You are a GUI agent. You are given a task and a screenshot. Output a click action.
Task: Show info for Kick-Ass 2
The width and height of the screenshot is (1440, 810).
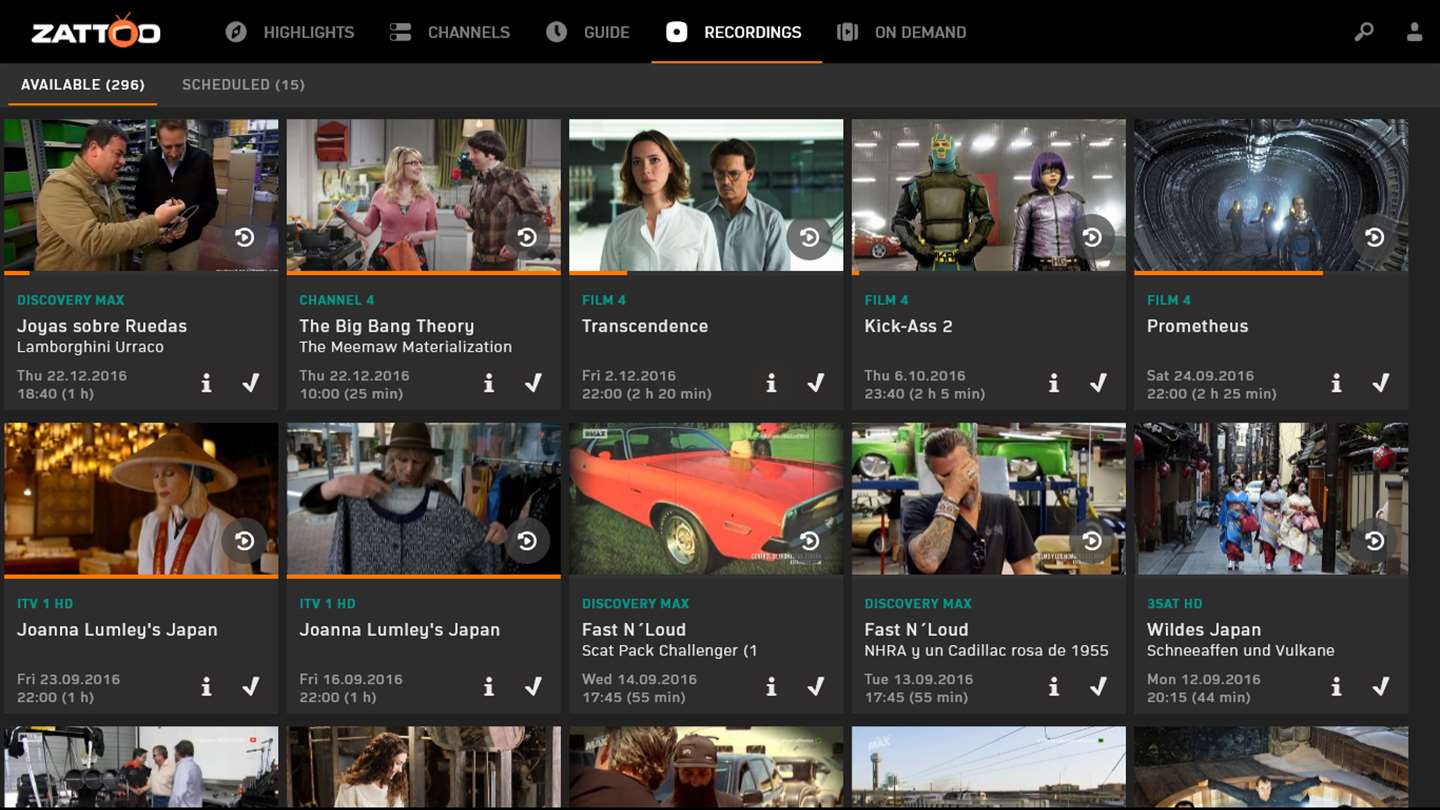(1054, 383)
